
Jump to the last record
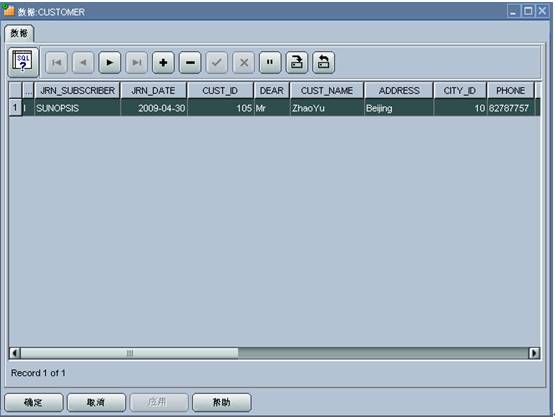click(136, 63)
